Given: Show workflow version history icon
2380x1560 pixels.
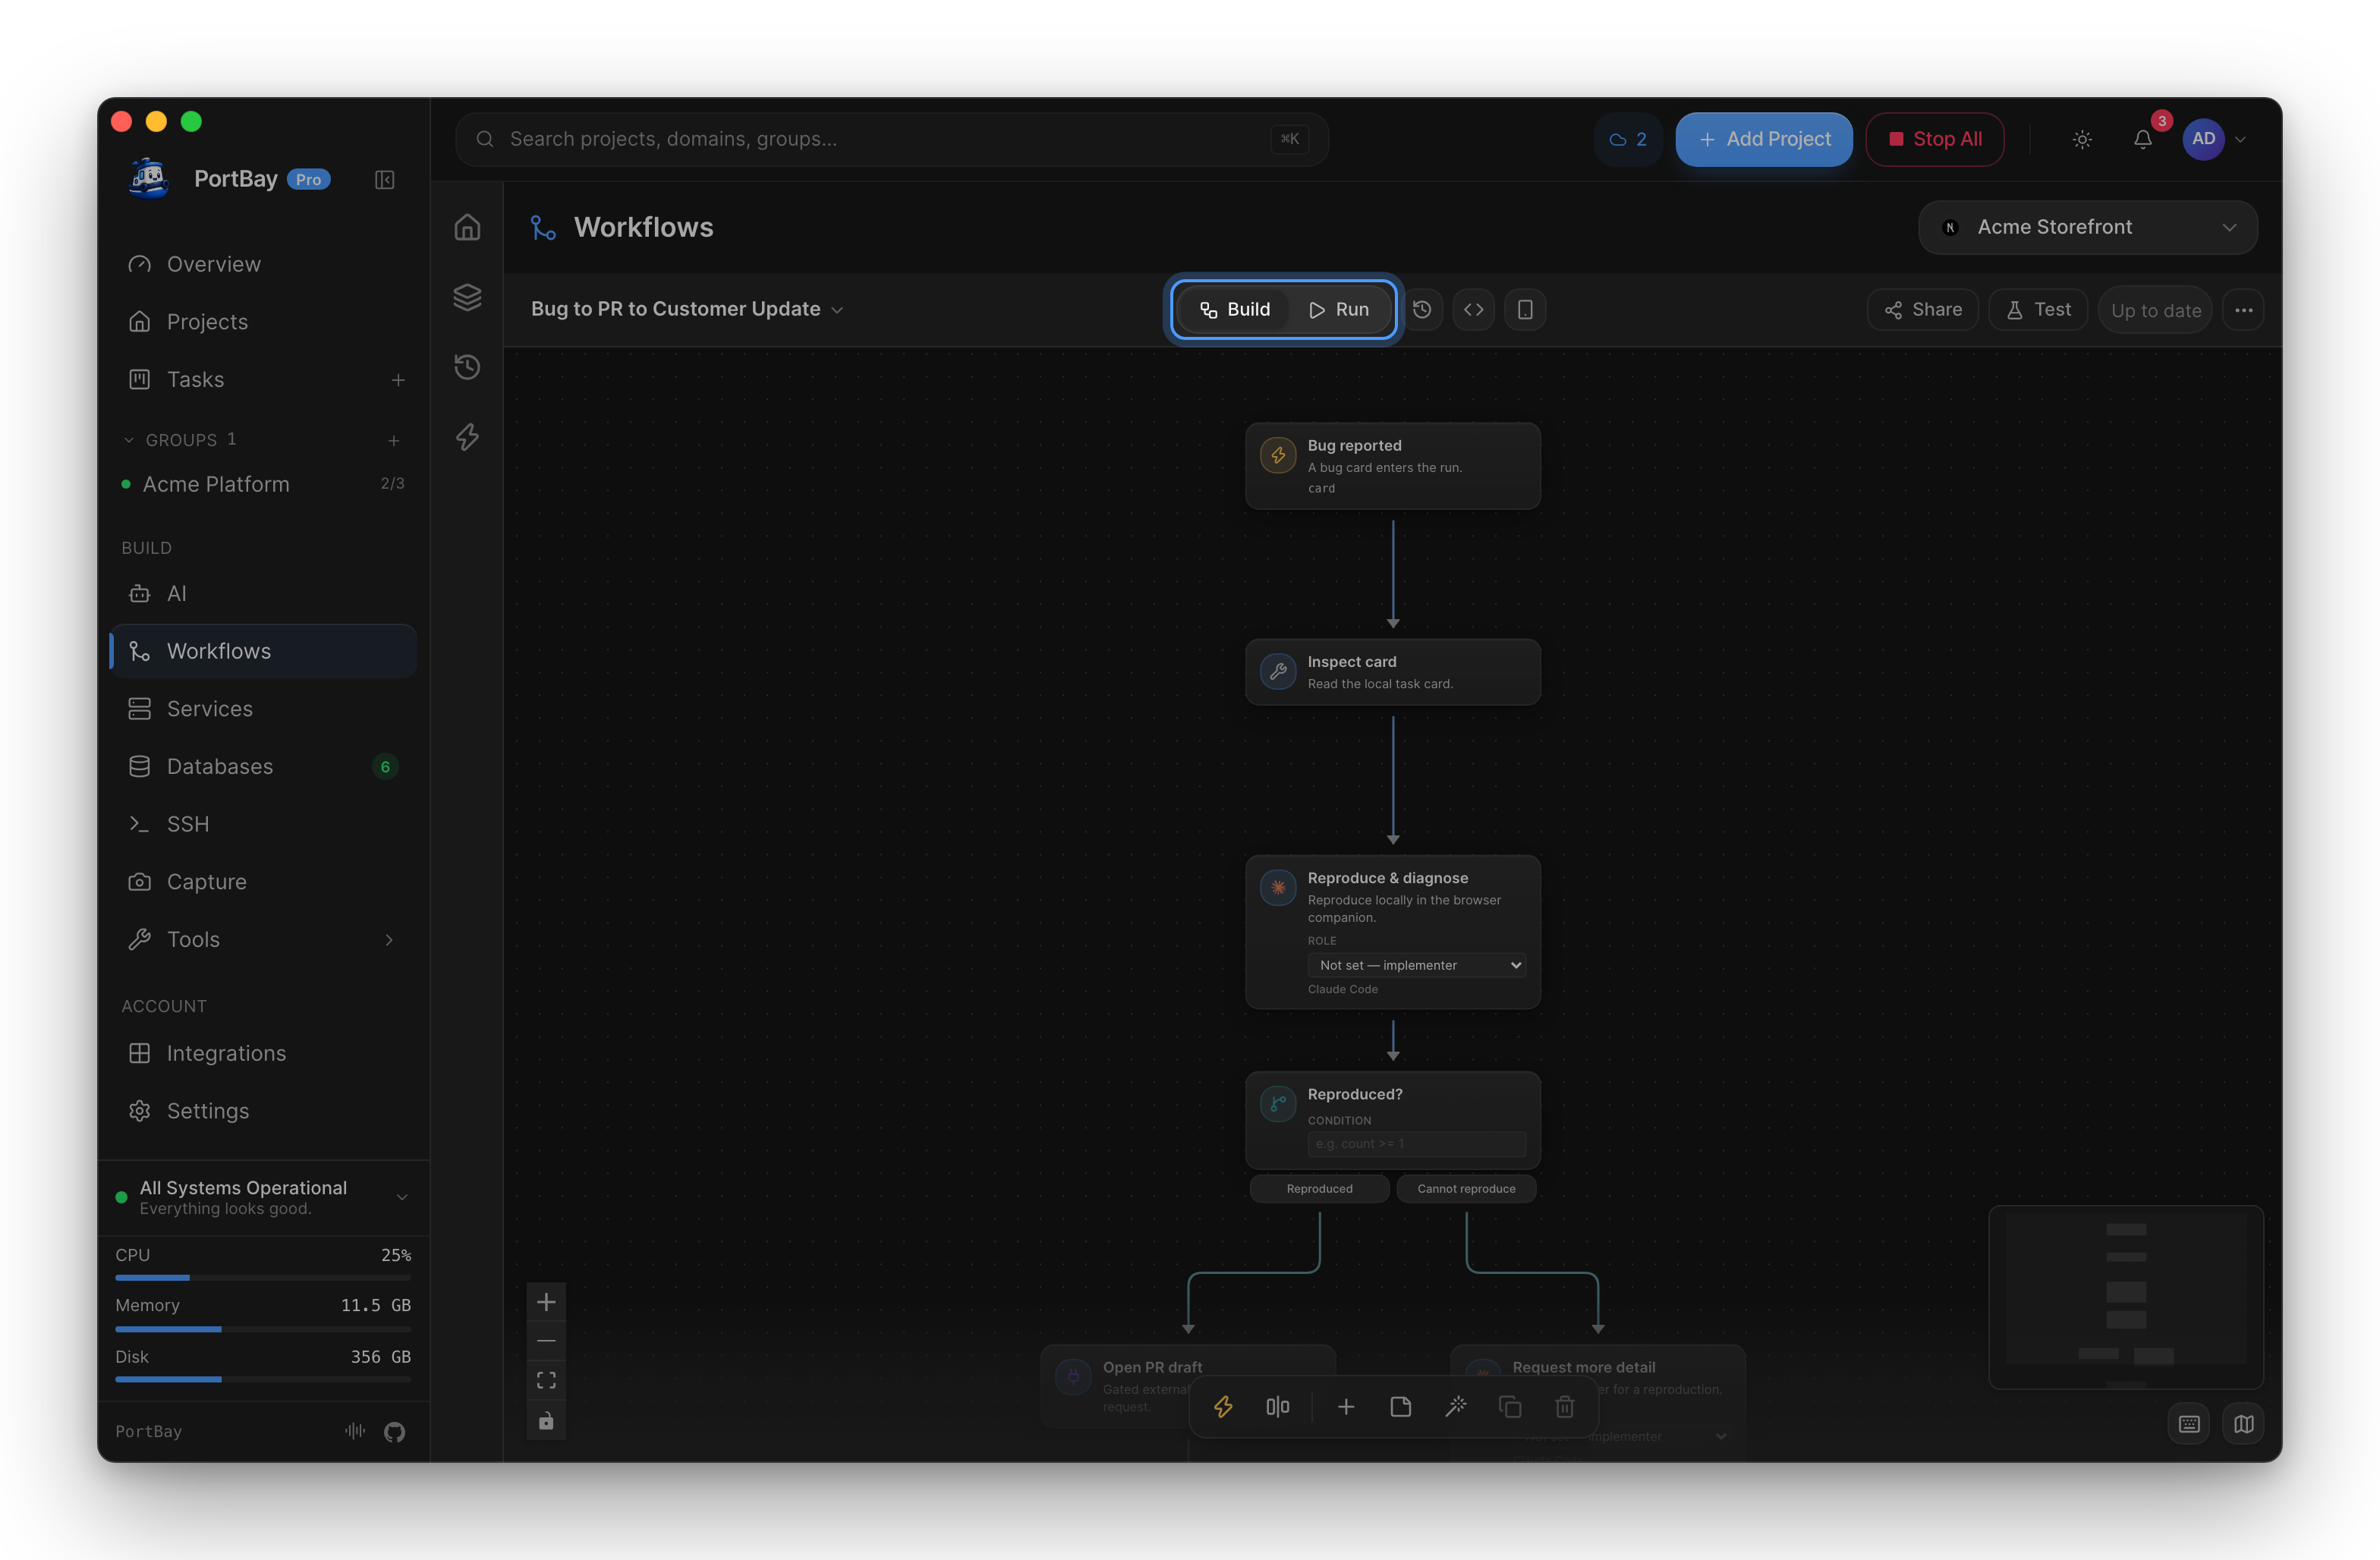Looking at the screenshot, I should (1422, 310).
